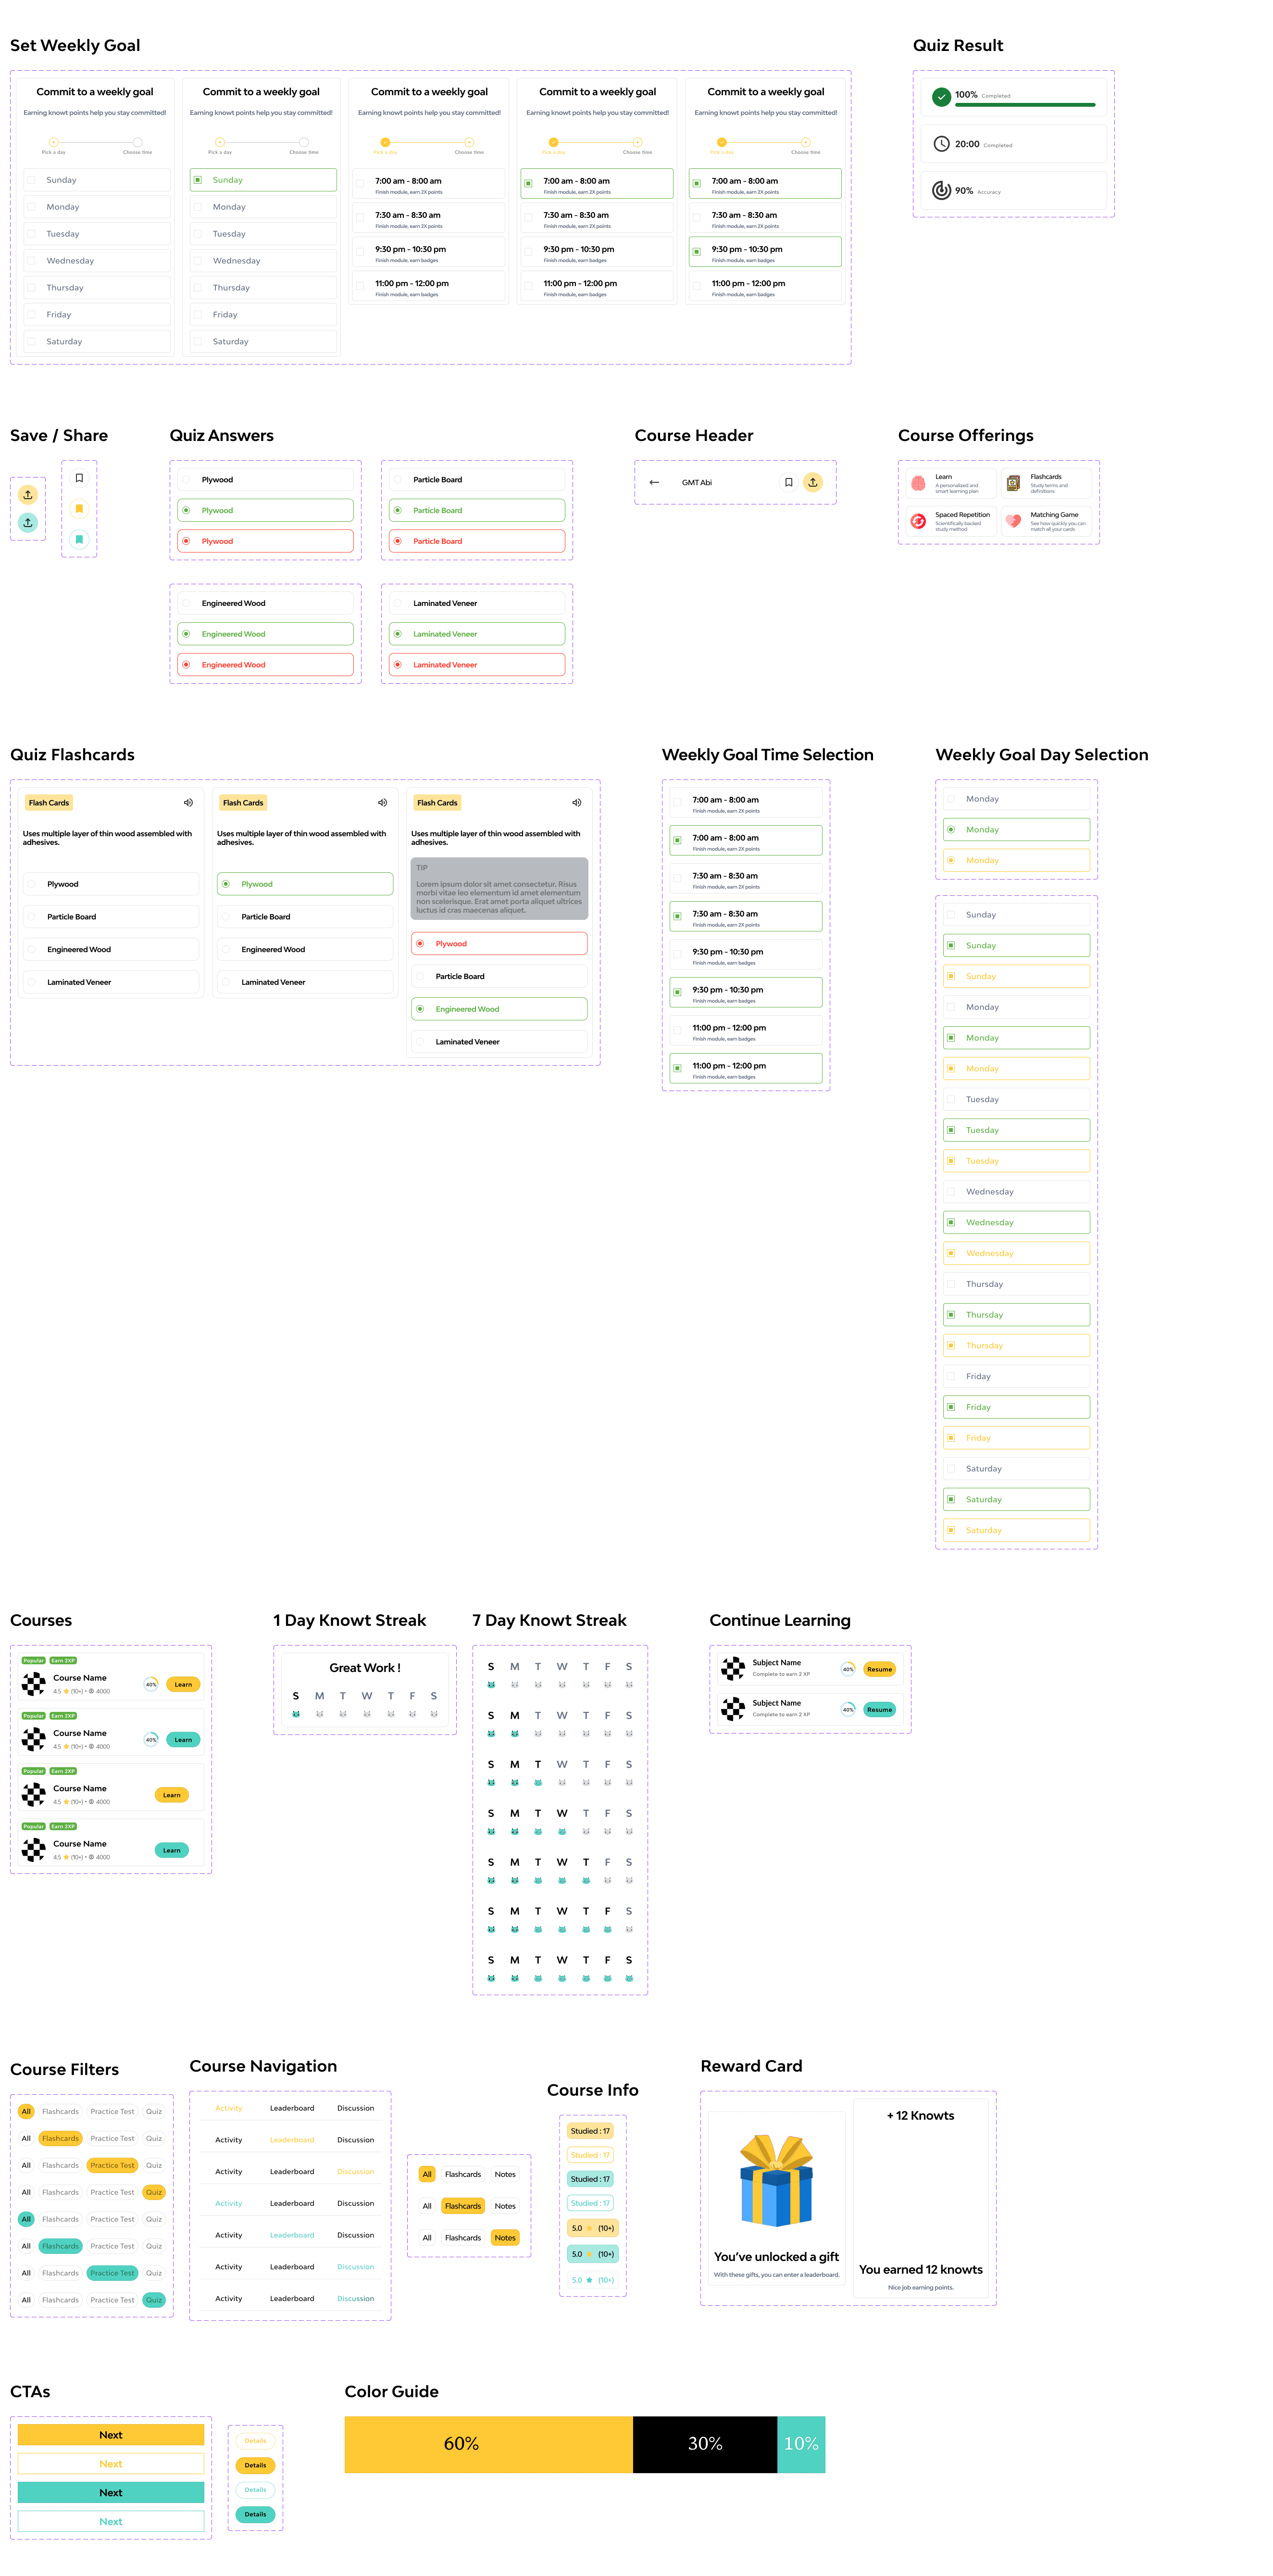Tap the yellow filled bookmark icon
The height and width of the screenshot is (2576, 1273).
tap(79, 509)
